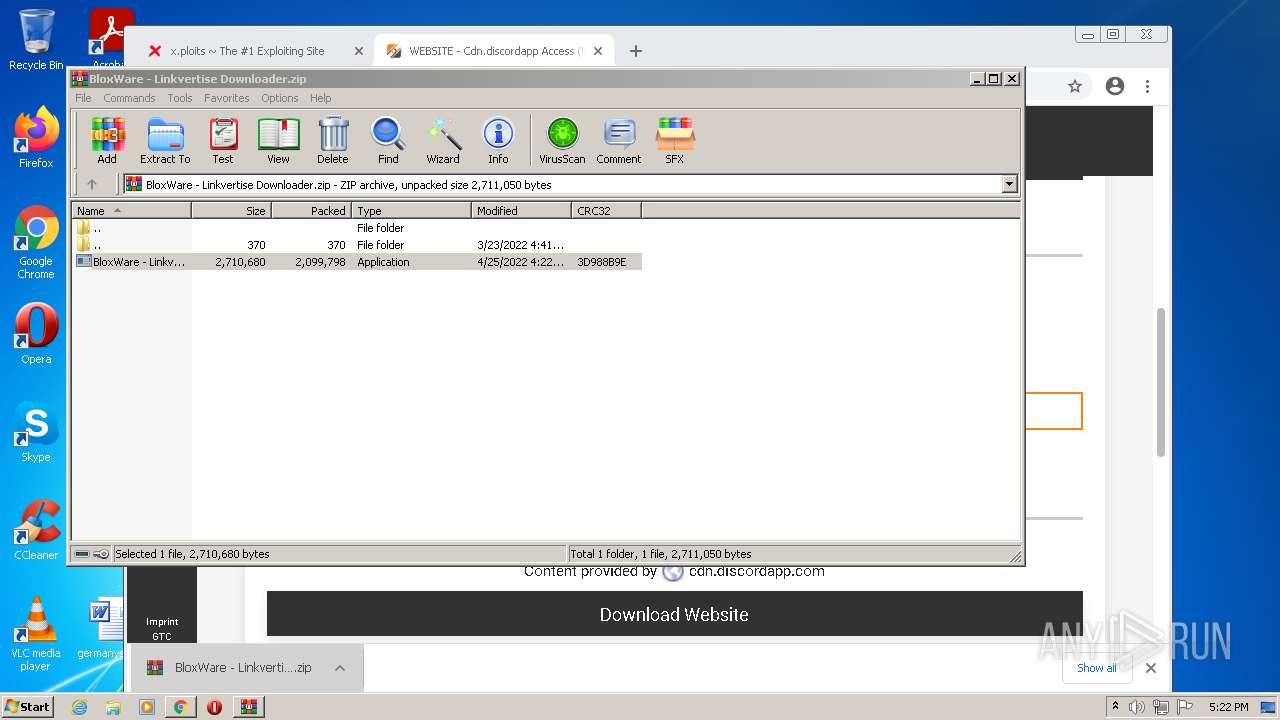The height and width of the screenshot is (720, 1280).
Task: Open Chrome three-dot menu
Action: 1148,87
